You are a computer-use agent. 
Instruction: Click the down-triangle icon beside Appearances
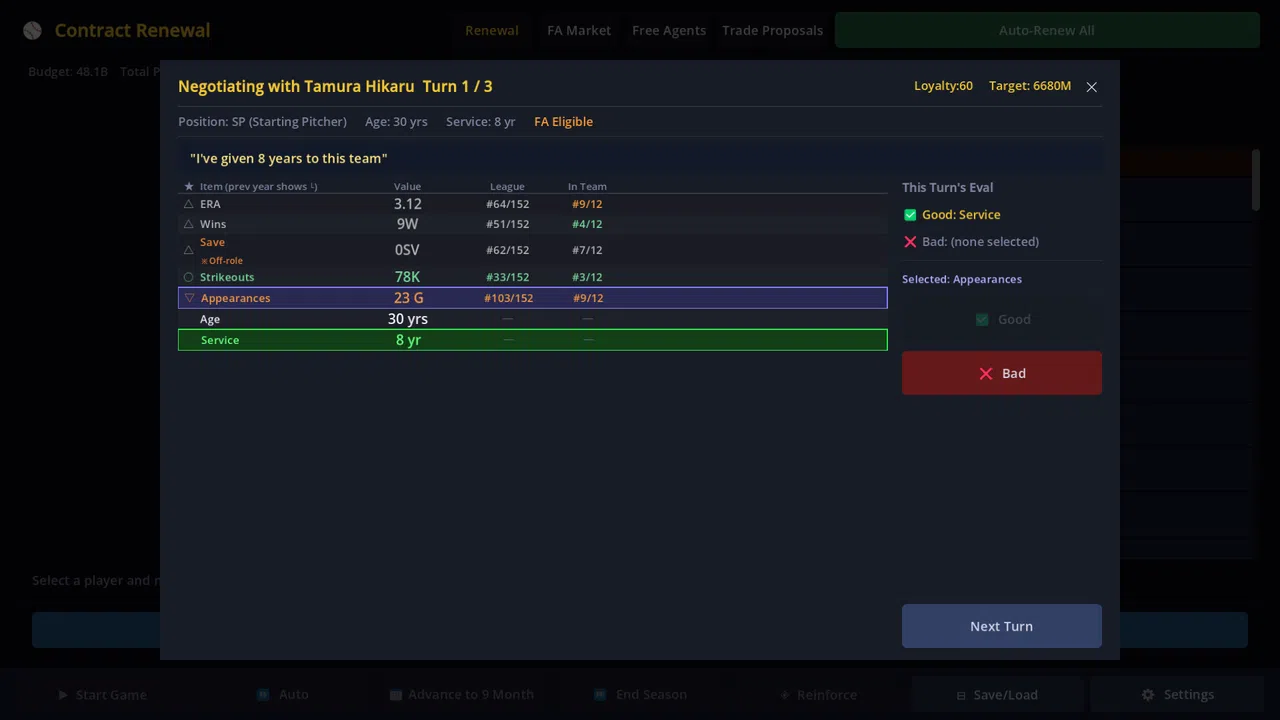(189, 298)
